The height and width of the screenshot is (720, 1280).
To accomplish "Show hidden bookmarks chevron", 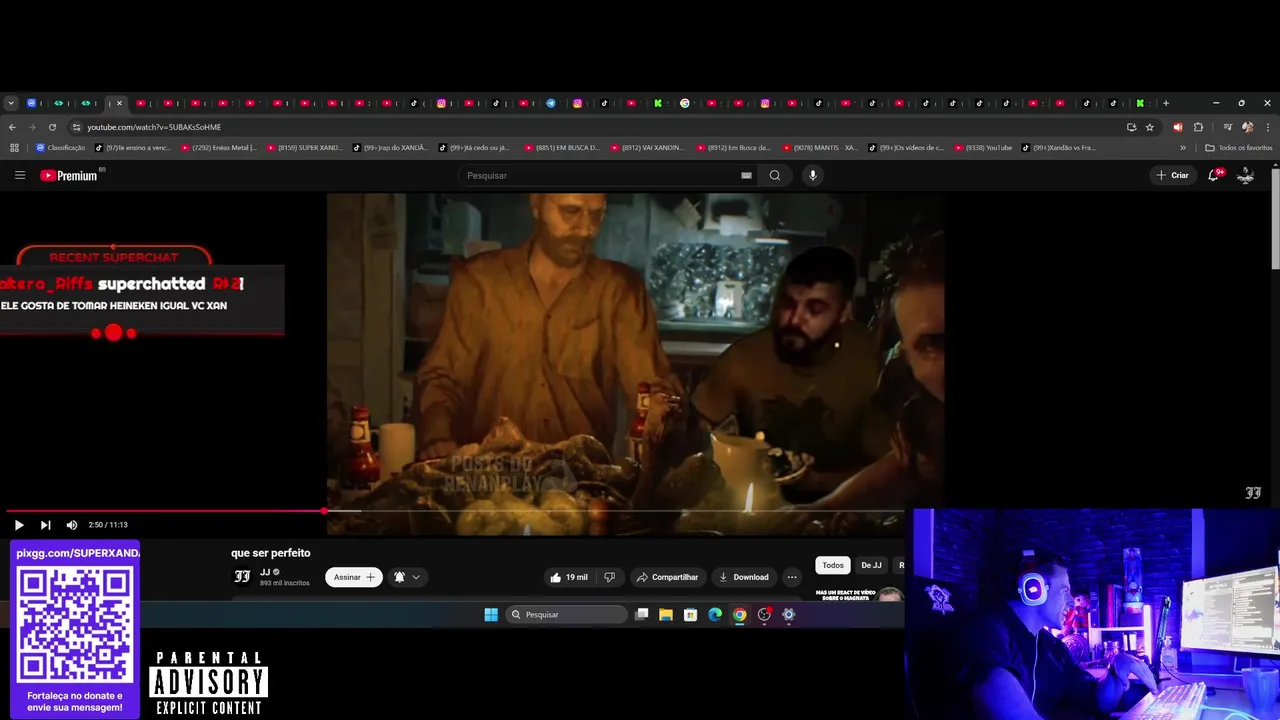I will (1183, 148).
